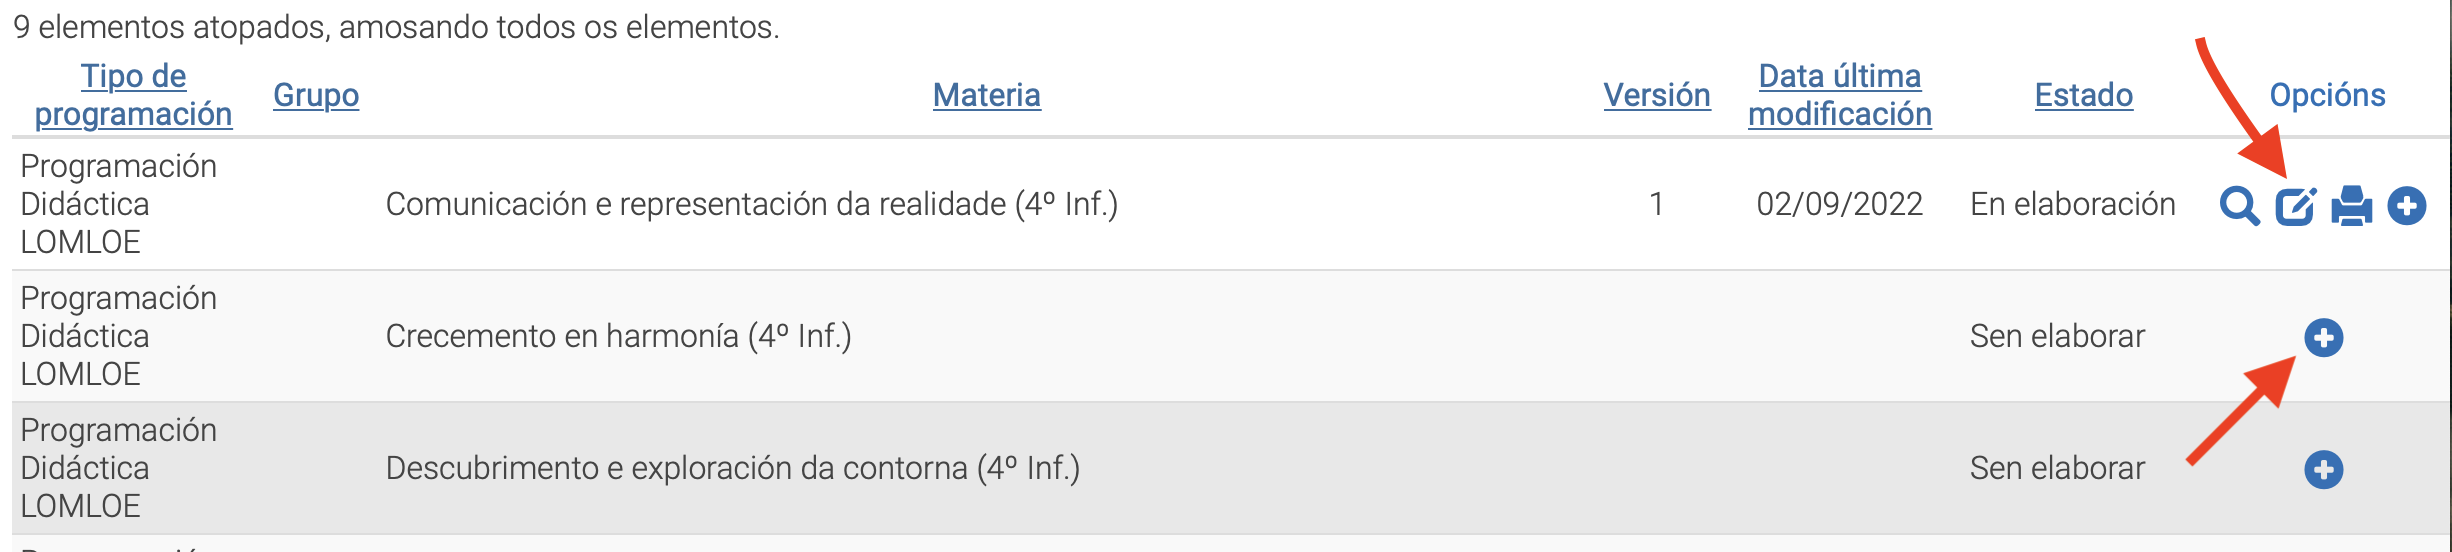Screen dimensions: 2452x552
Task: Sort table by Grupo column
Action: 316,95
